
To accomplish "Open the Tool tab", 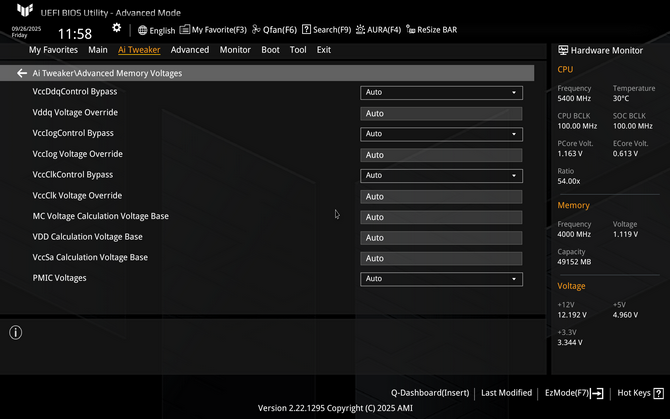I will click(x=298, y=50).
